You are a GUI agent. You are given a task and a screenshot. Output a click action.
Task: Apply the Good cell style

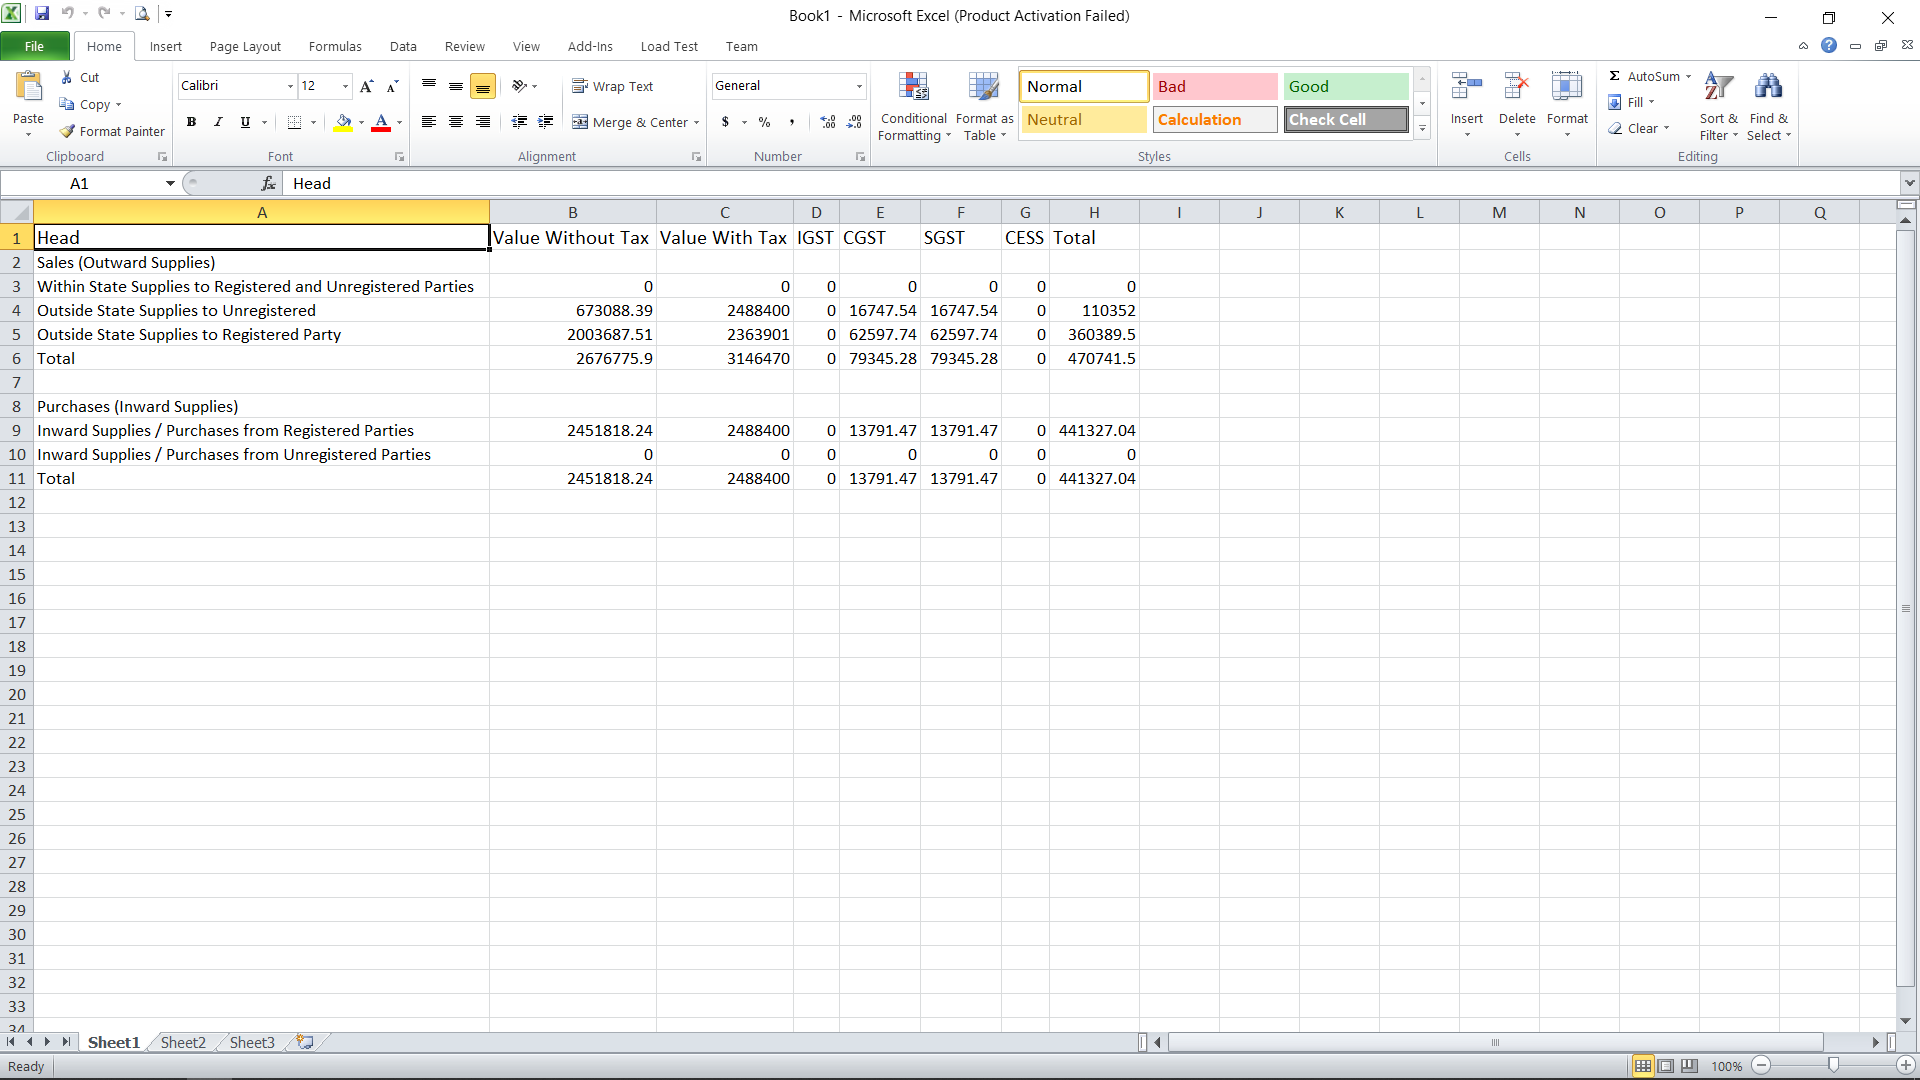tap(1345, 86)
